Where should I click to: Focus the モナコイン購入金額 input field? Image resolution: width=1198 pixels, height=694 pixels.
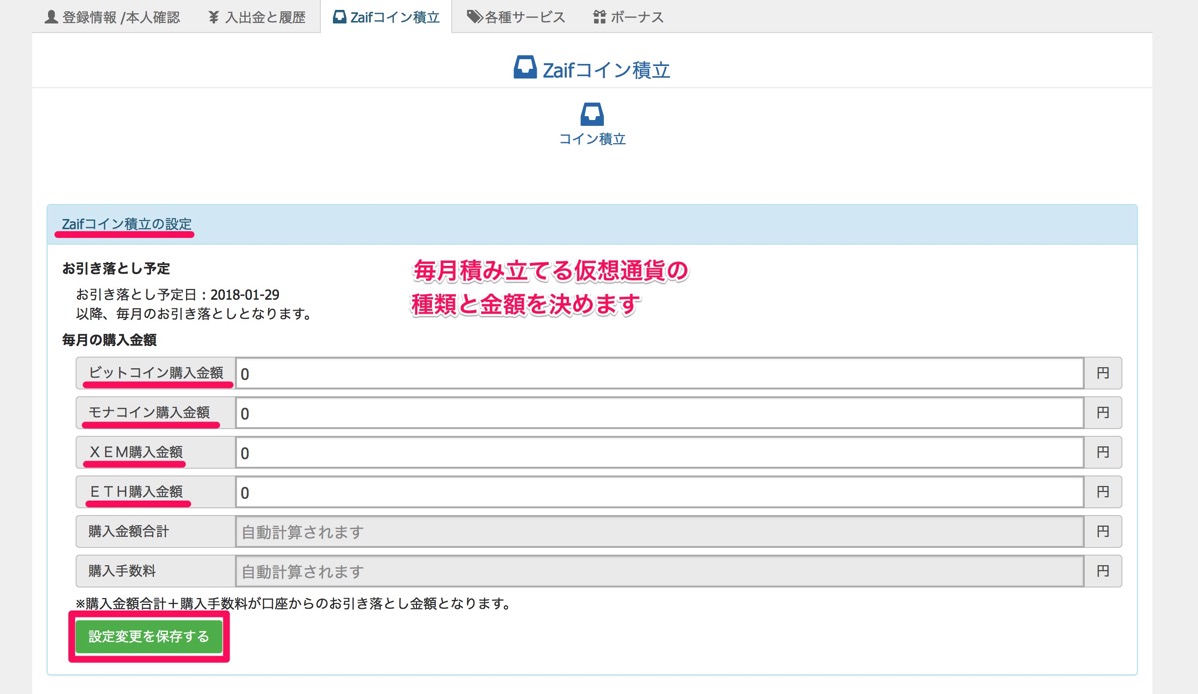(x=659, y=413)
